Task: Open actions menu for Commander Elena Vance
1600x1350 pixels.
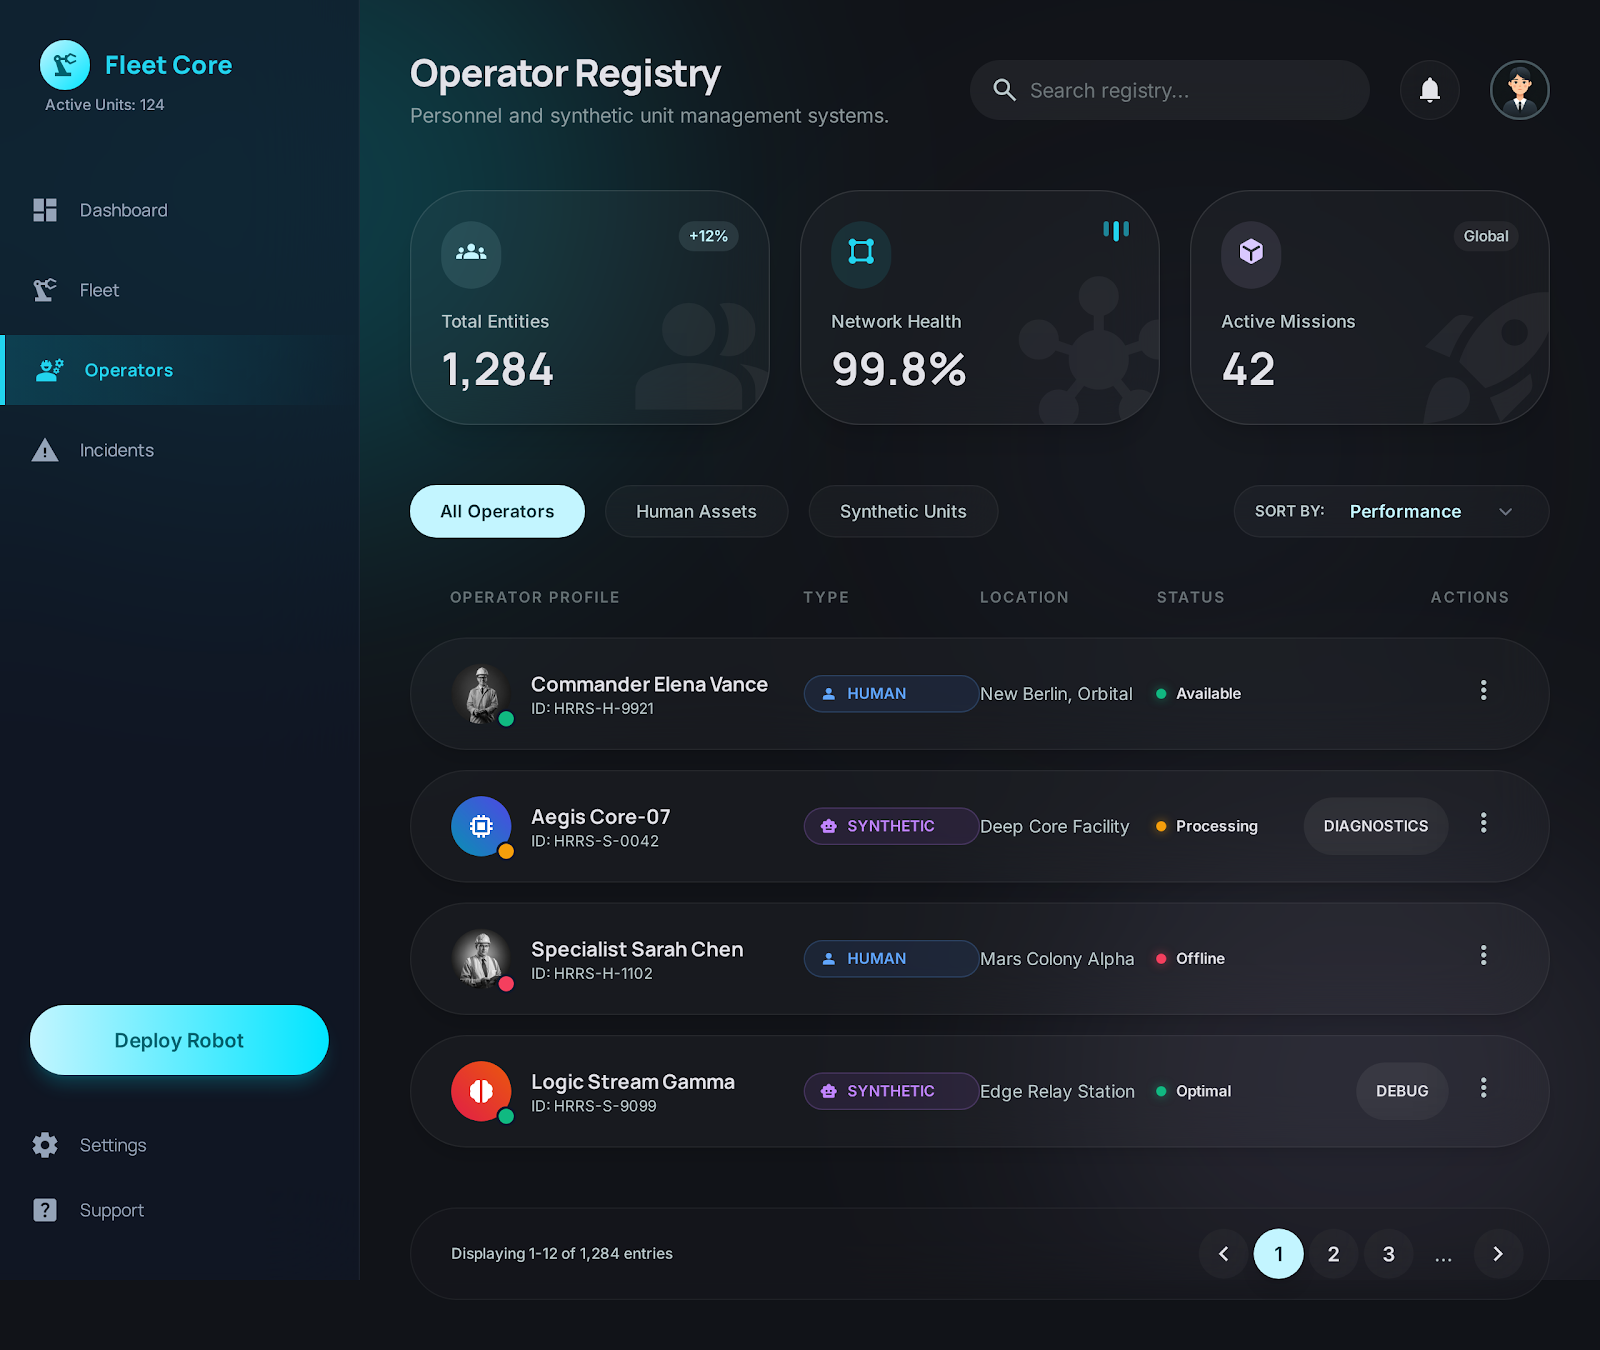Action: click(1484, 690)
